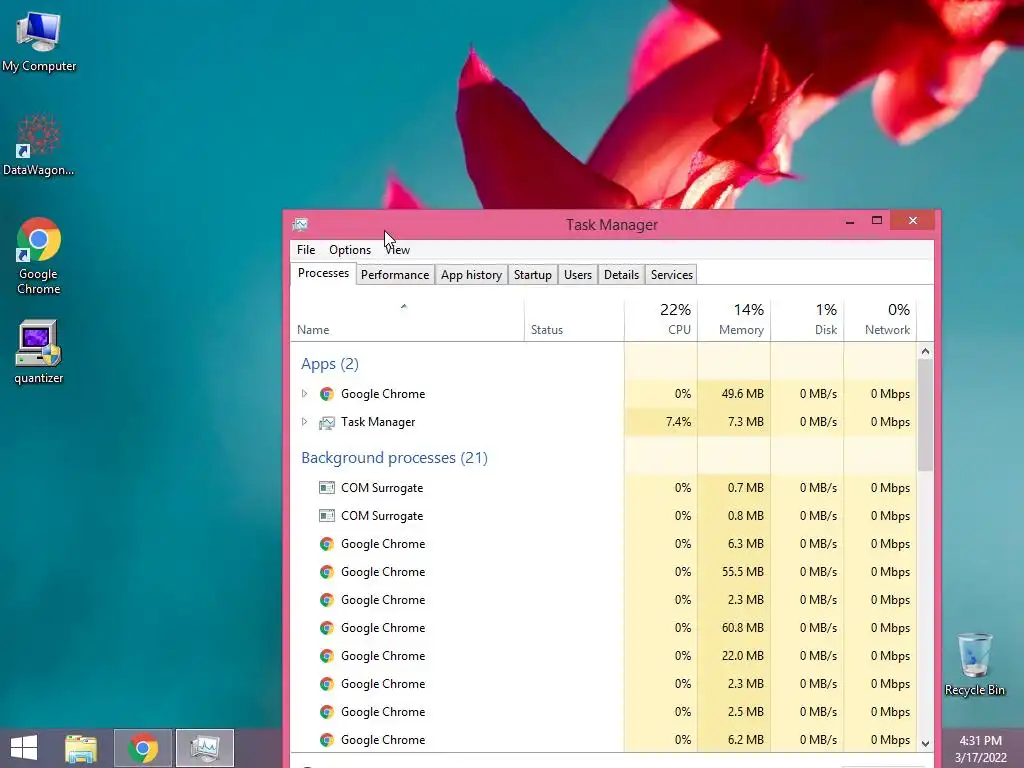Screen dimensions: 1024x768
Task: Click the 22.0 MB memory cell
Action: point(734,656)
